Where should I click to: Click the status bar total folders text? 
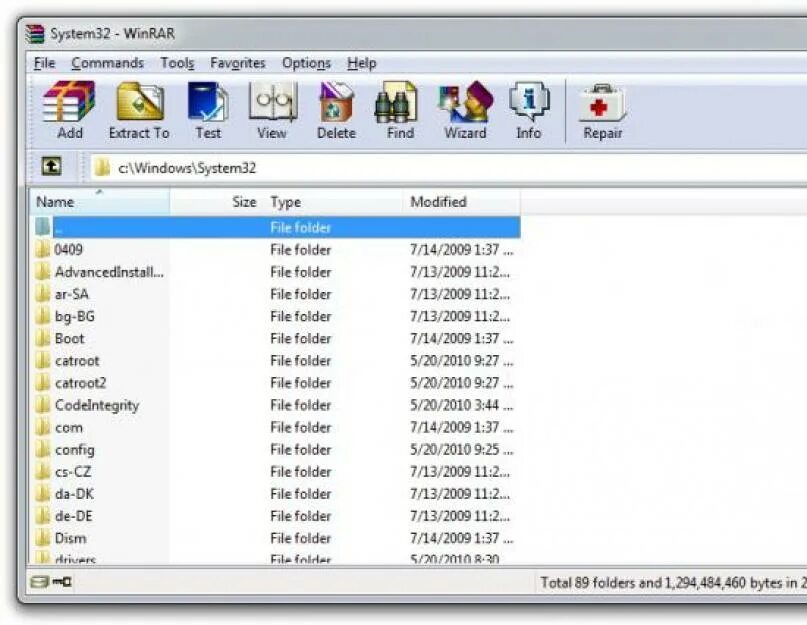click(673, 583)
